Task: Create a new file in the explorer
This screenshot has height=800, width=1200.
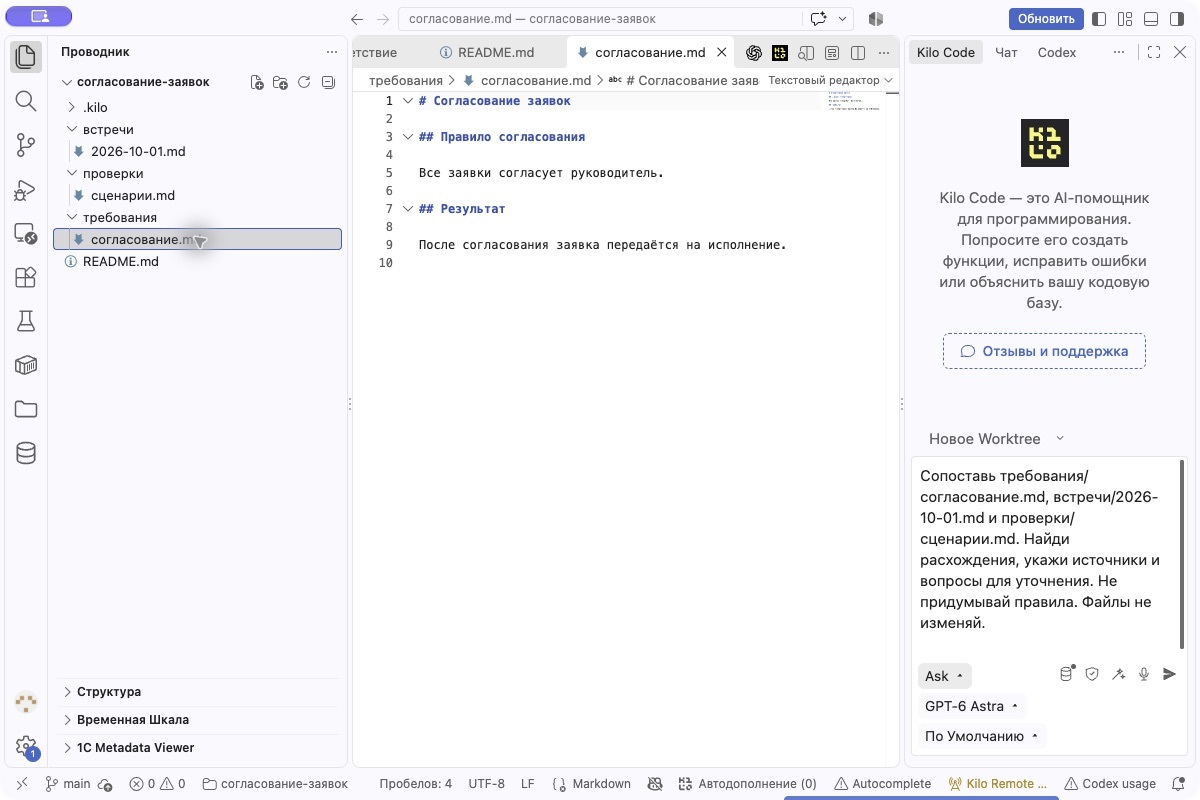Action: click(257, 83)
